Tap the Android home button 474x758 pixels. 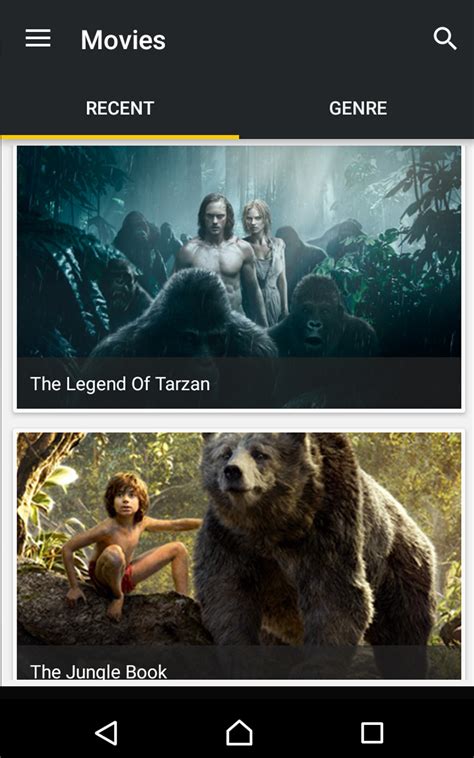click(x=239, y=733)
